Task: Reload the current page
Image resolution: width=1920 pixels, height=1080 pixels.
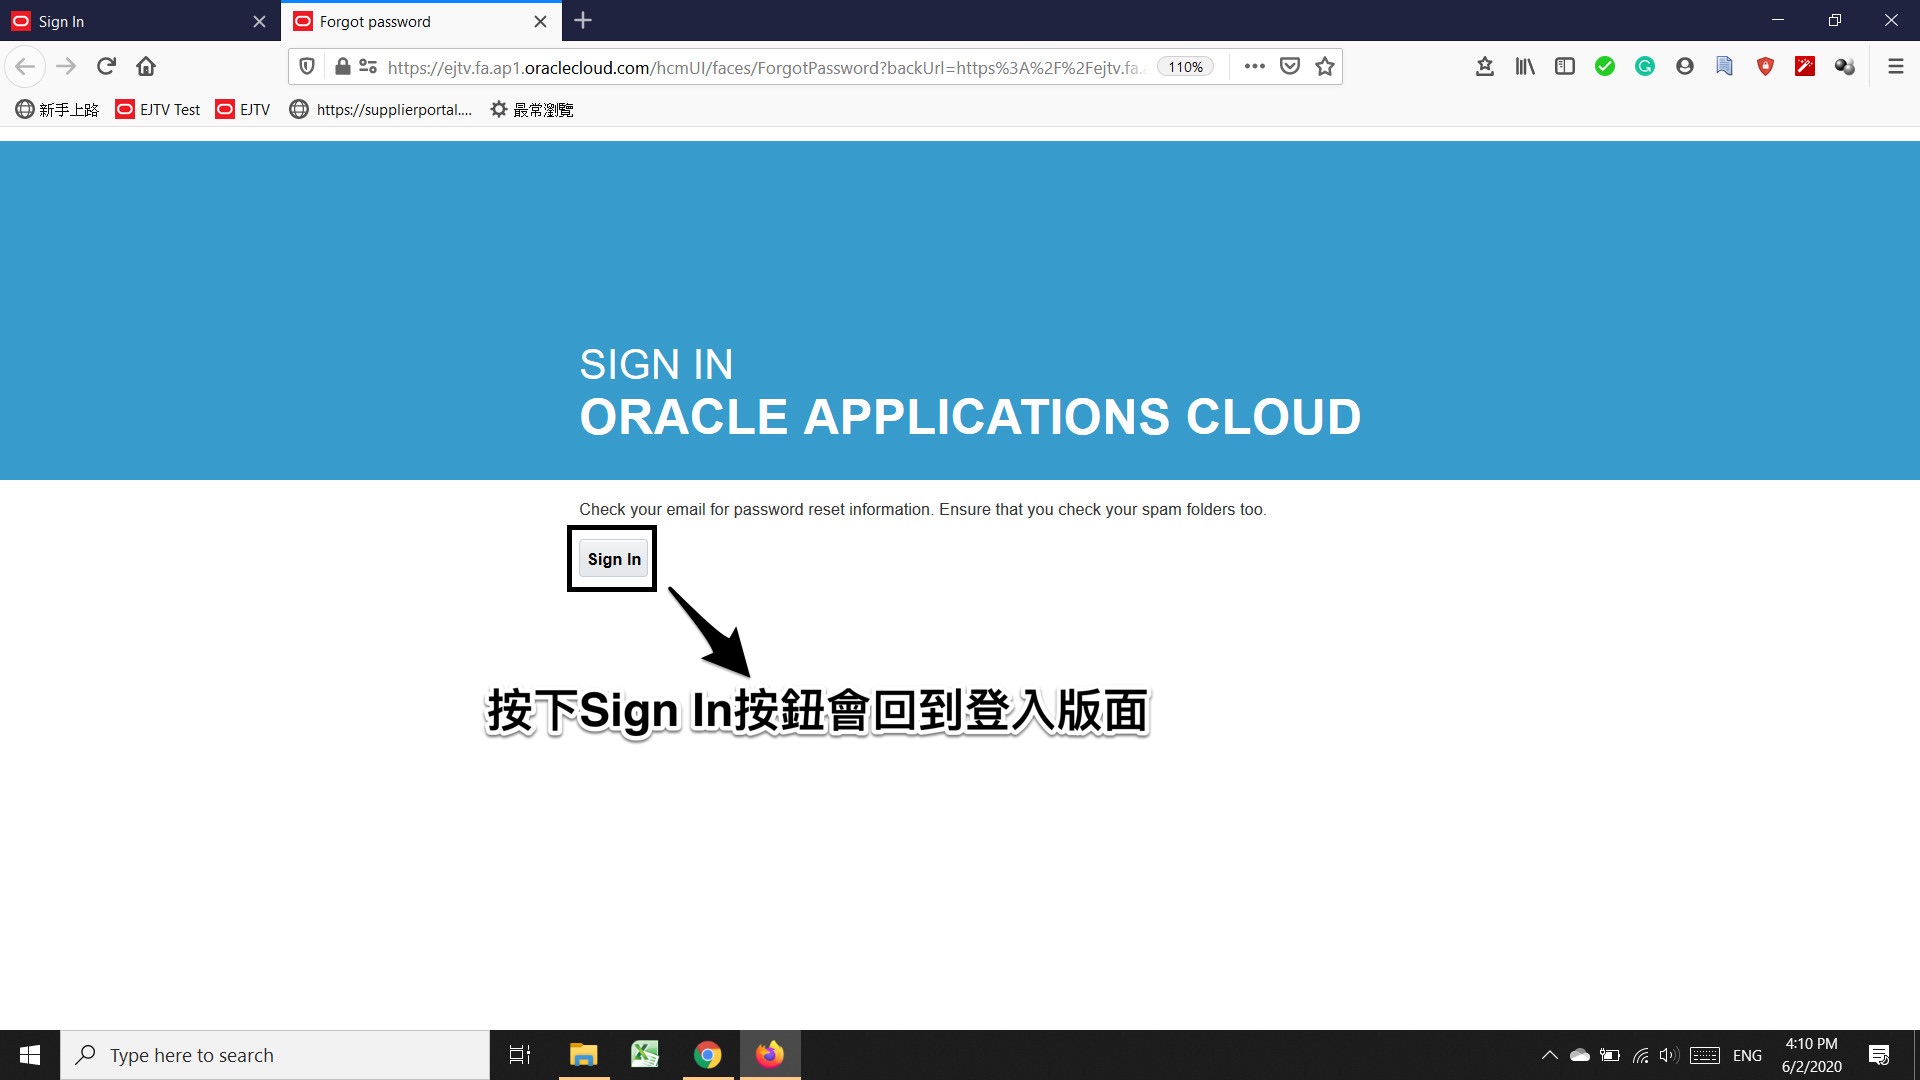Action: (106, 66)
